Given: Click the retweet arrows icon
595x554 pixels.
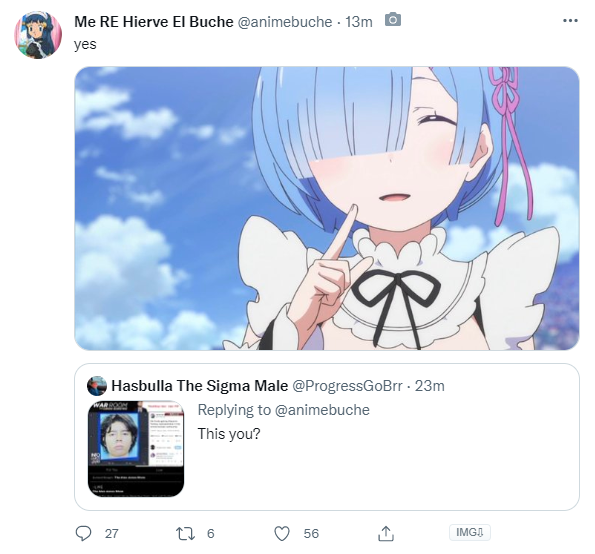Looking at the screenshot, I should coord(186,534).
